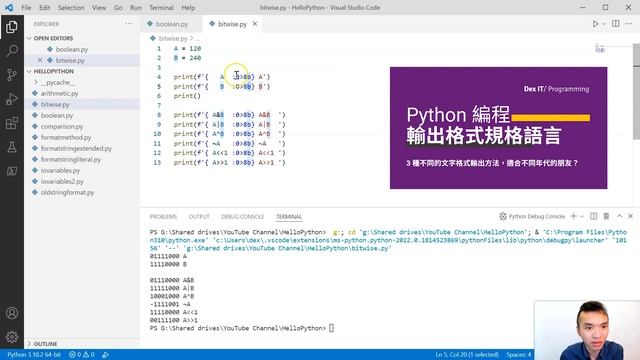Viewport: 640px width, 360px height.
Task: Open the Go menu
Action: click(x=118, y=7)
